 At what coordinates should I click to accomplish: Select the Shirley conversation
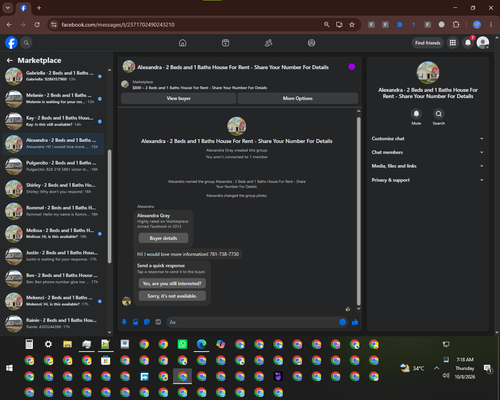(53, 188)
